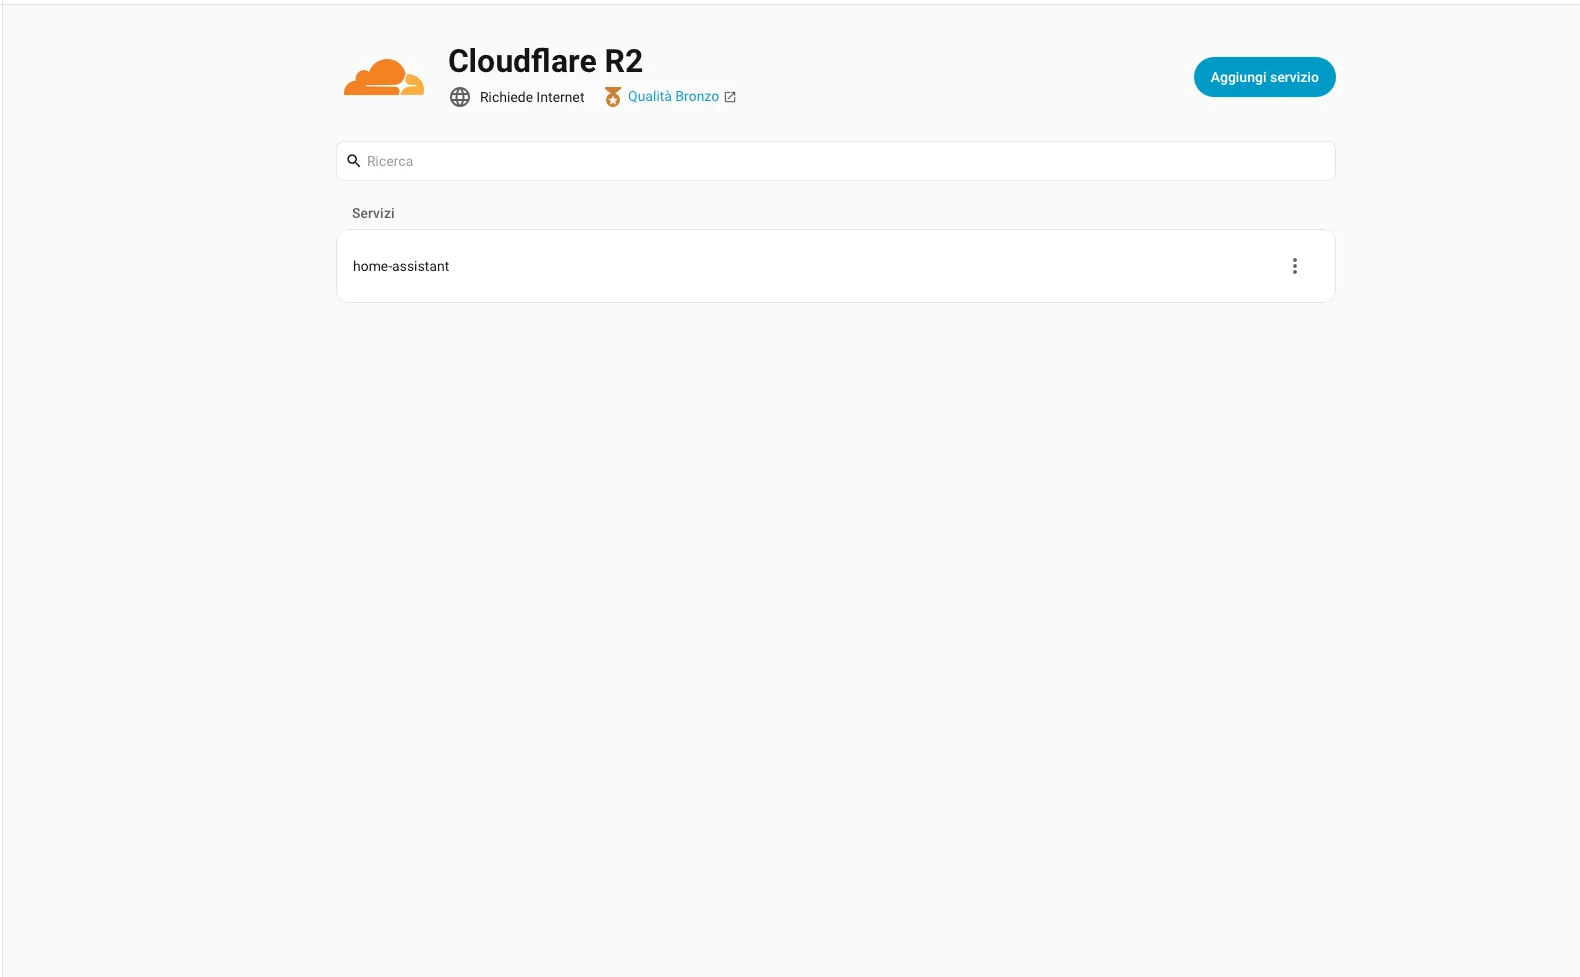Open the Qualità Bronzo link
1580x977 pixels.
pos(673,96)
